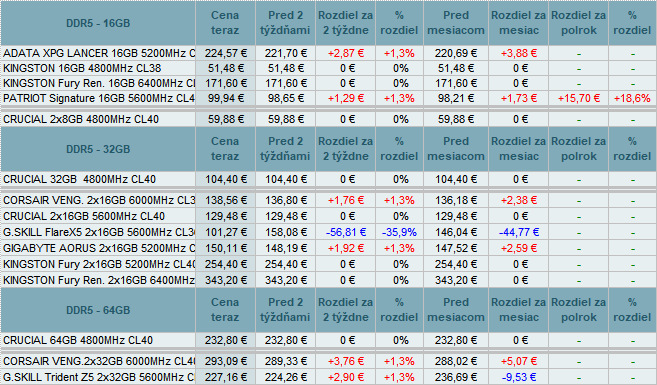Click the G.SKILL FlareX5 current price 101,27 €
657x385 pixels.
(x=225, y=232)
